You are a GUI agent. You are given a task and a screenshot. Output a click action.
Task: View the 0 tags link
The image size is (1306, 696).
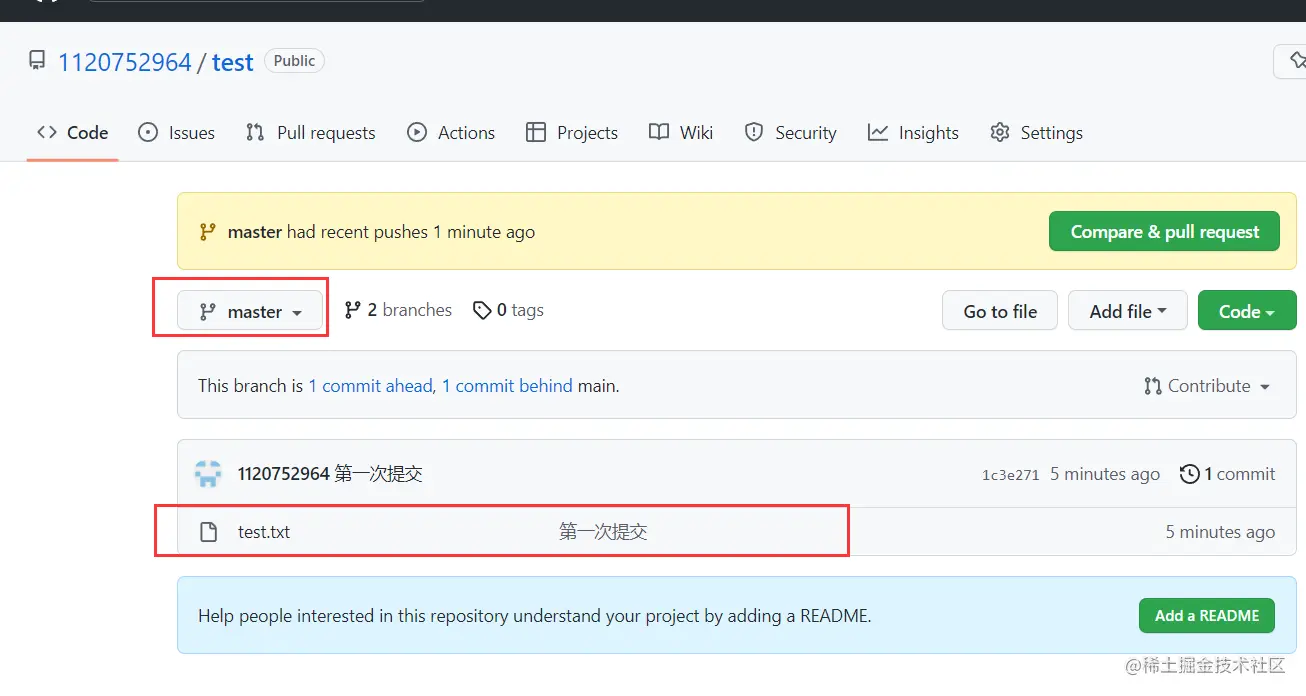coord(508,310)
